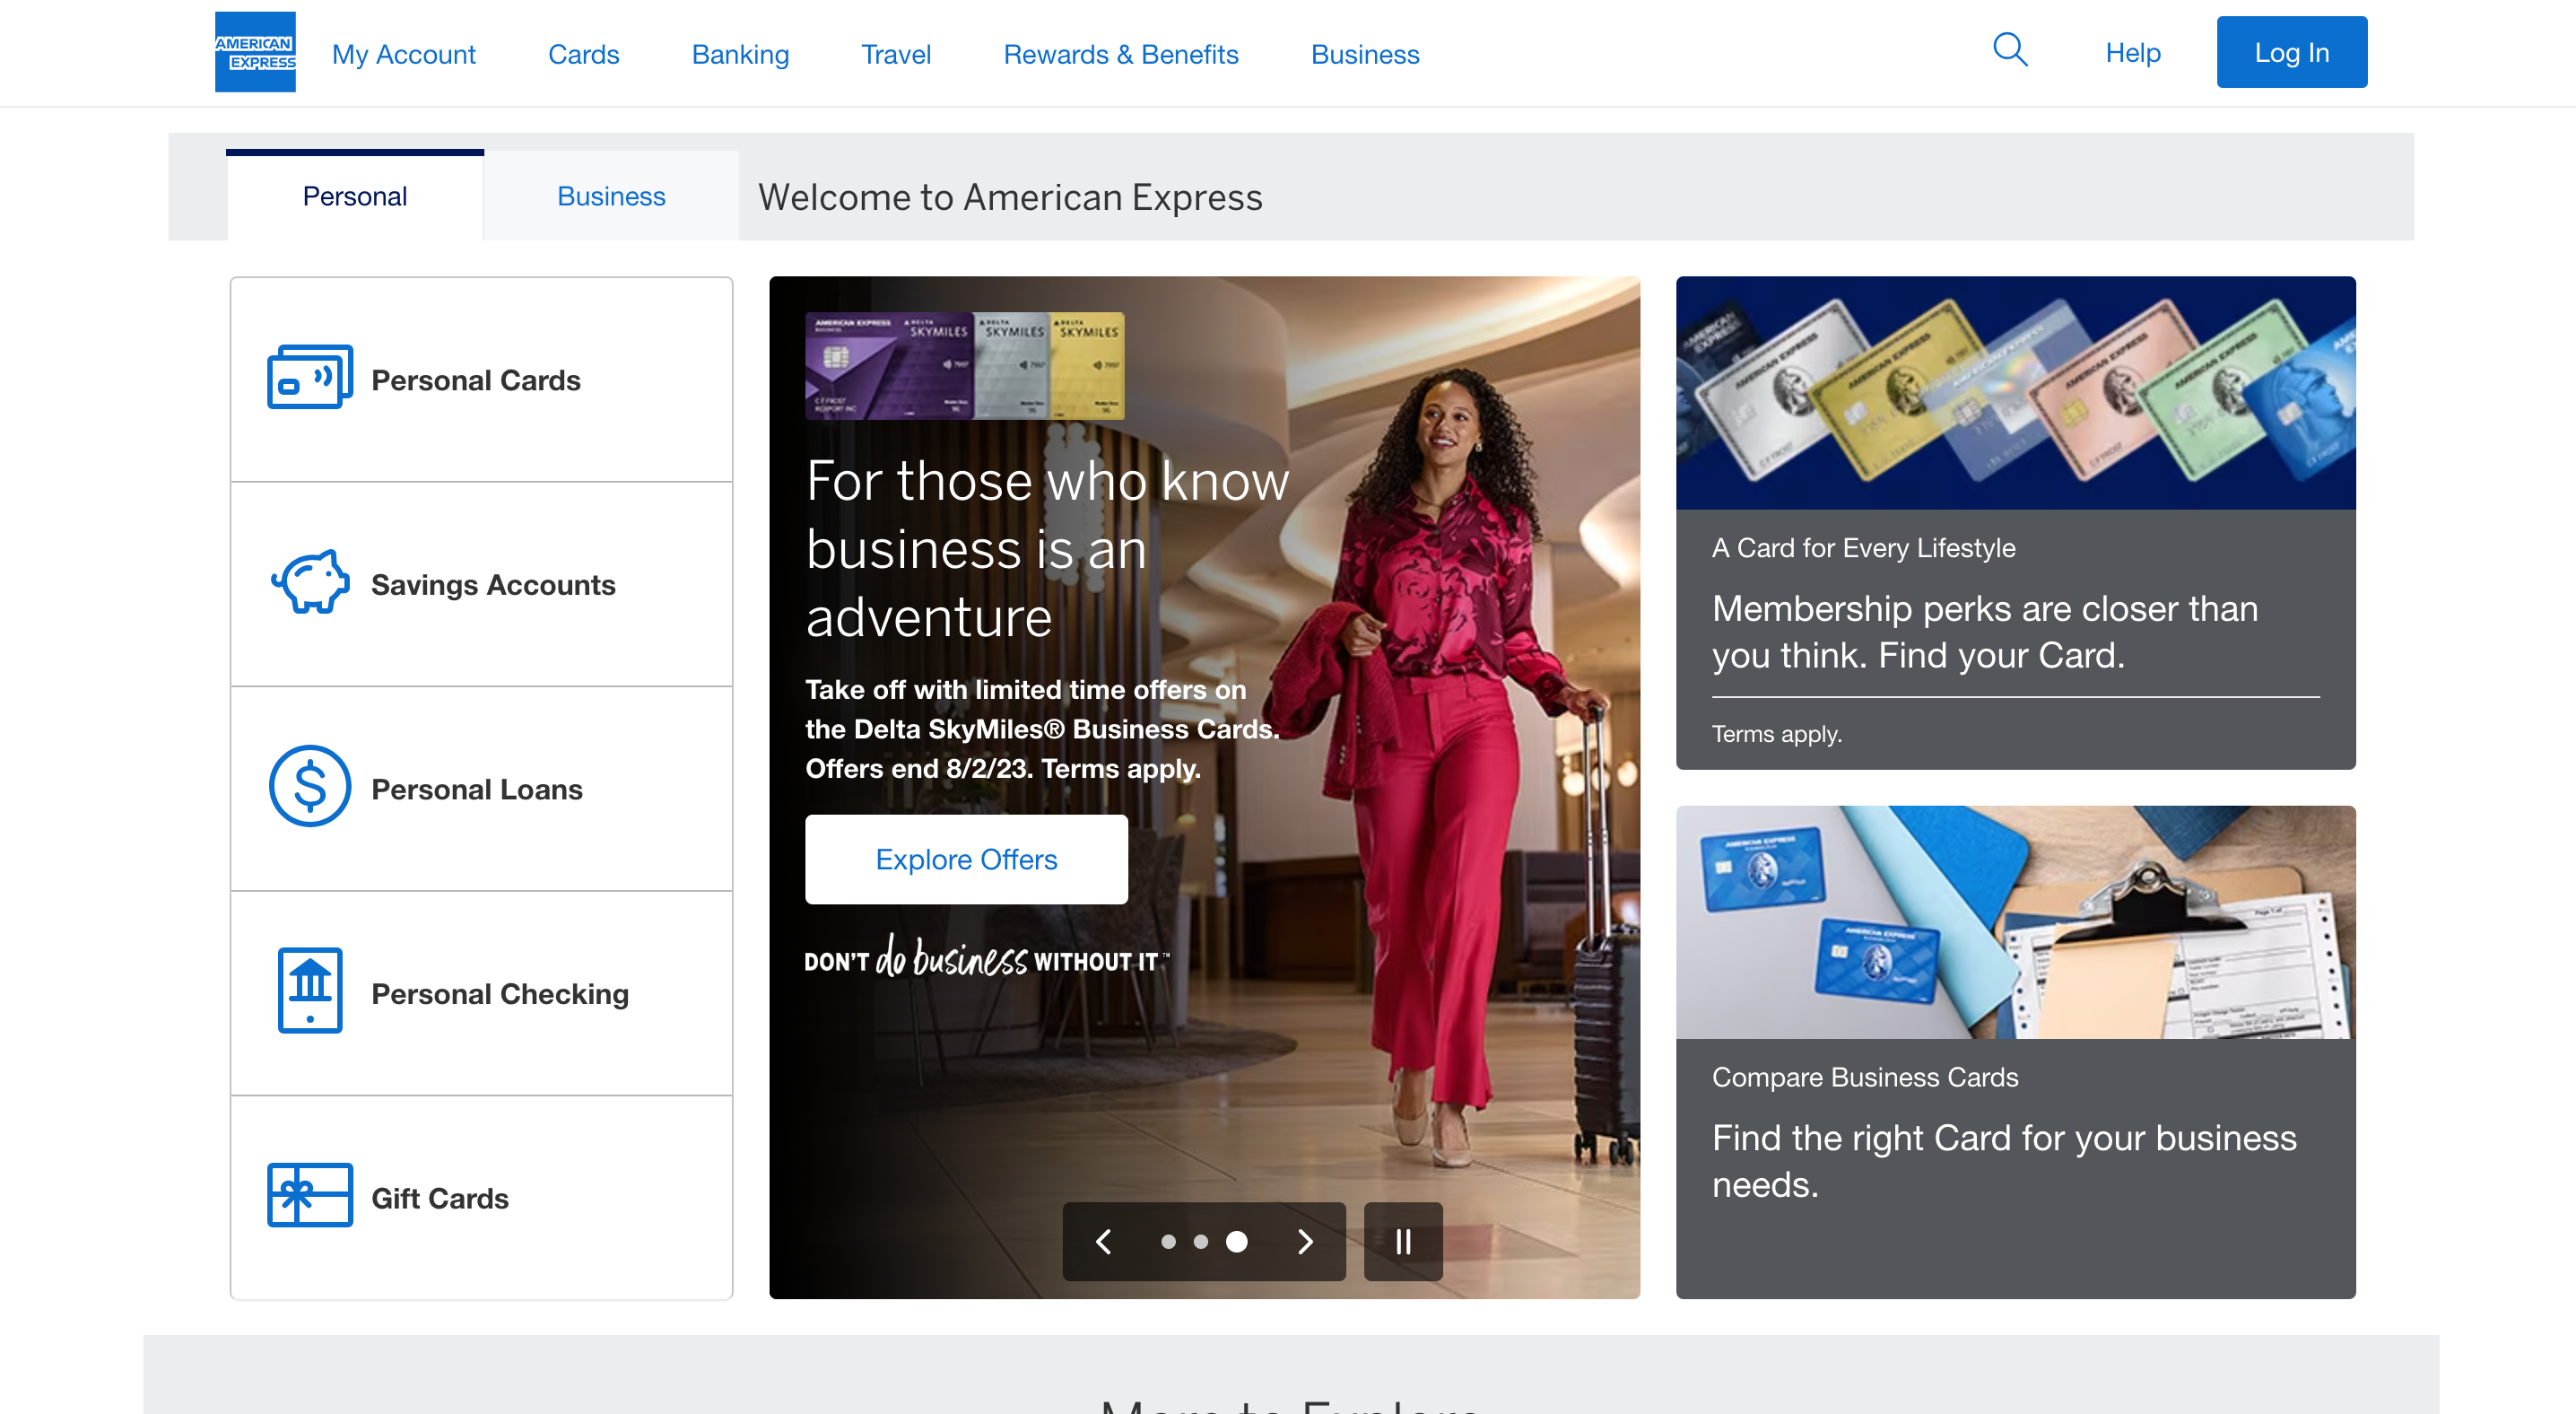
Task: Click 'Find the right Card for your business needs'
Action: click(x=2004, y=1161)
